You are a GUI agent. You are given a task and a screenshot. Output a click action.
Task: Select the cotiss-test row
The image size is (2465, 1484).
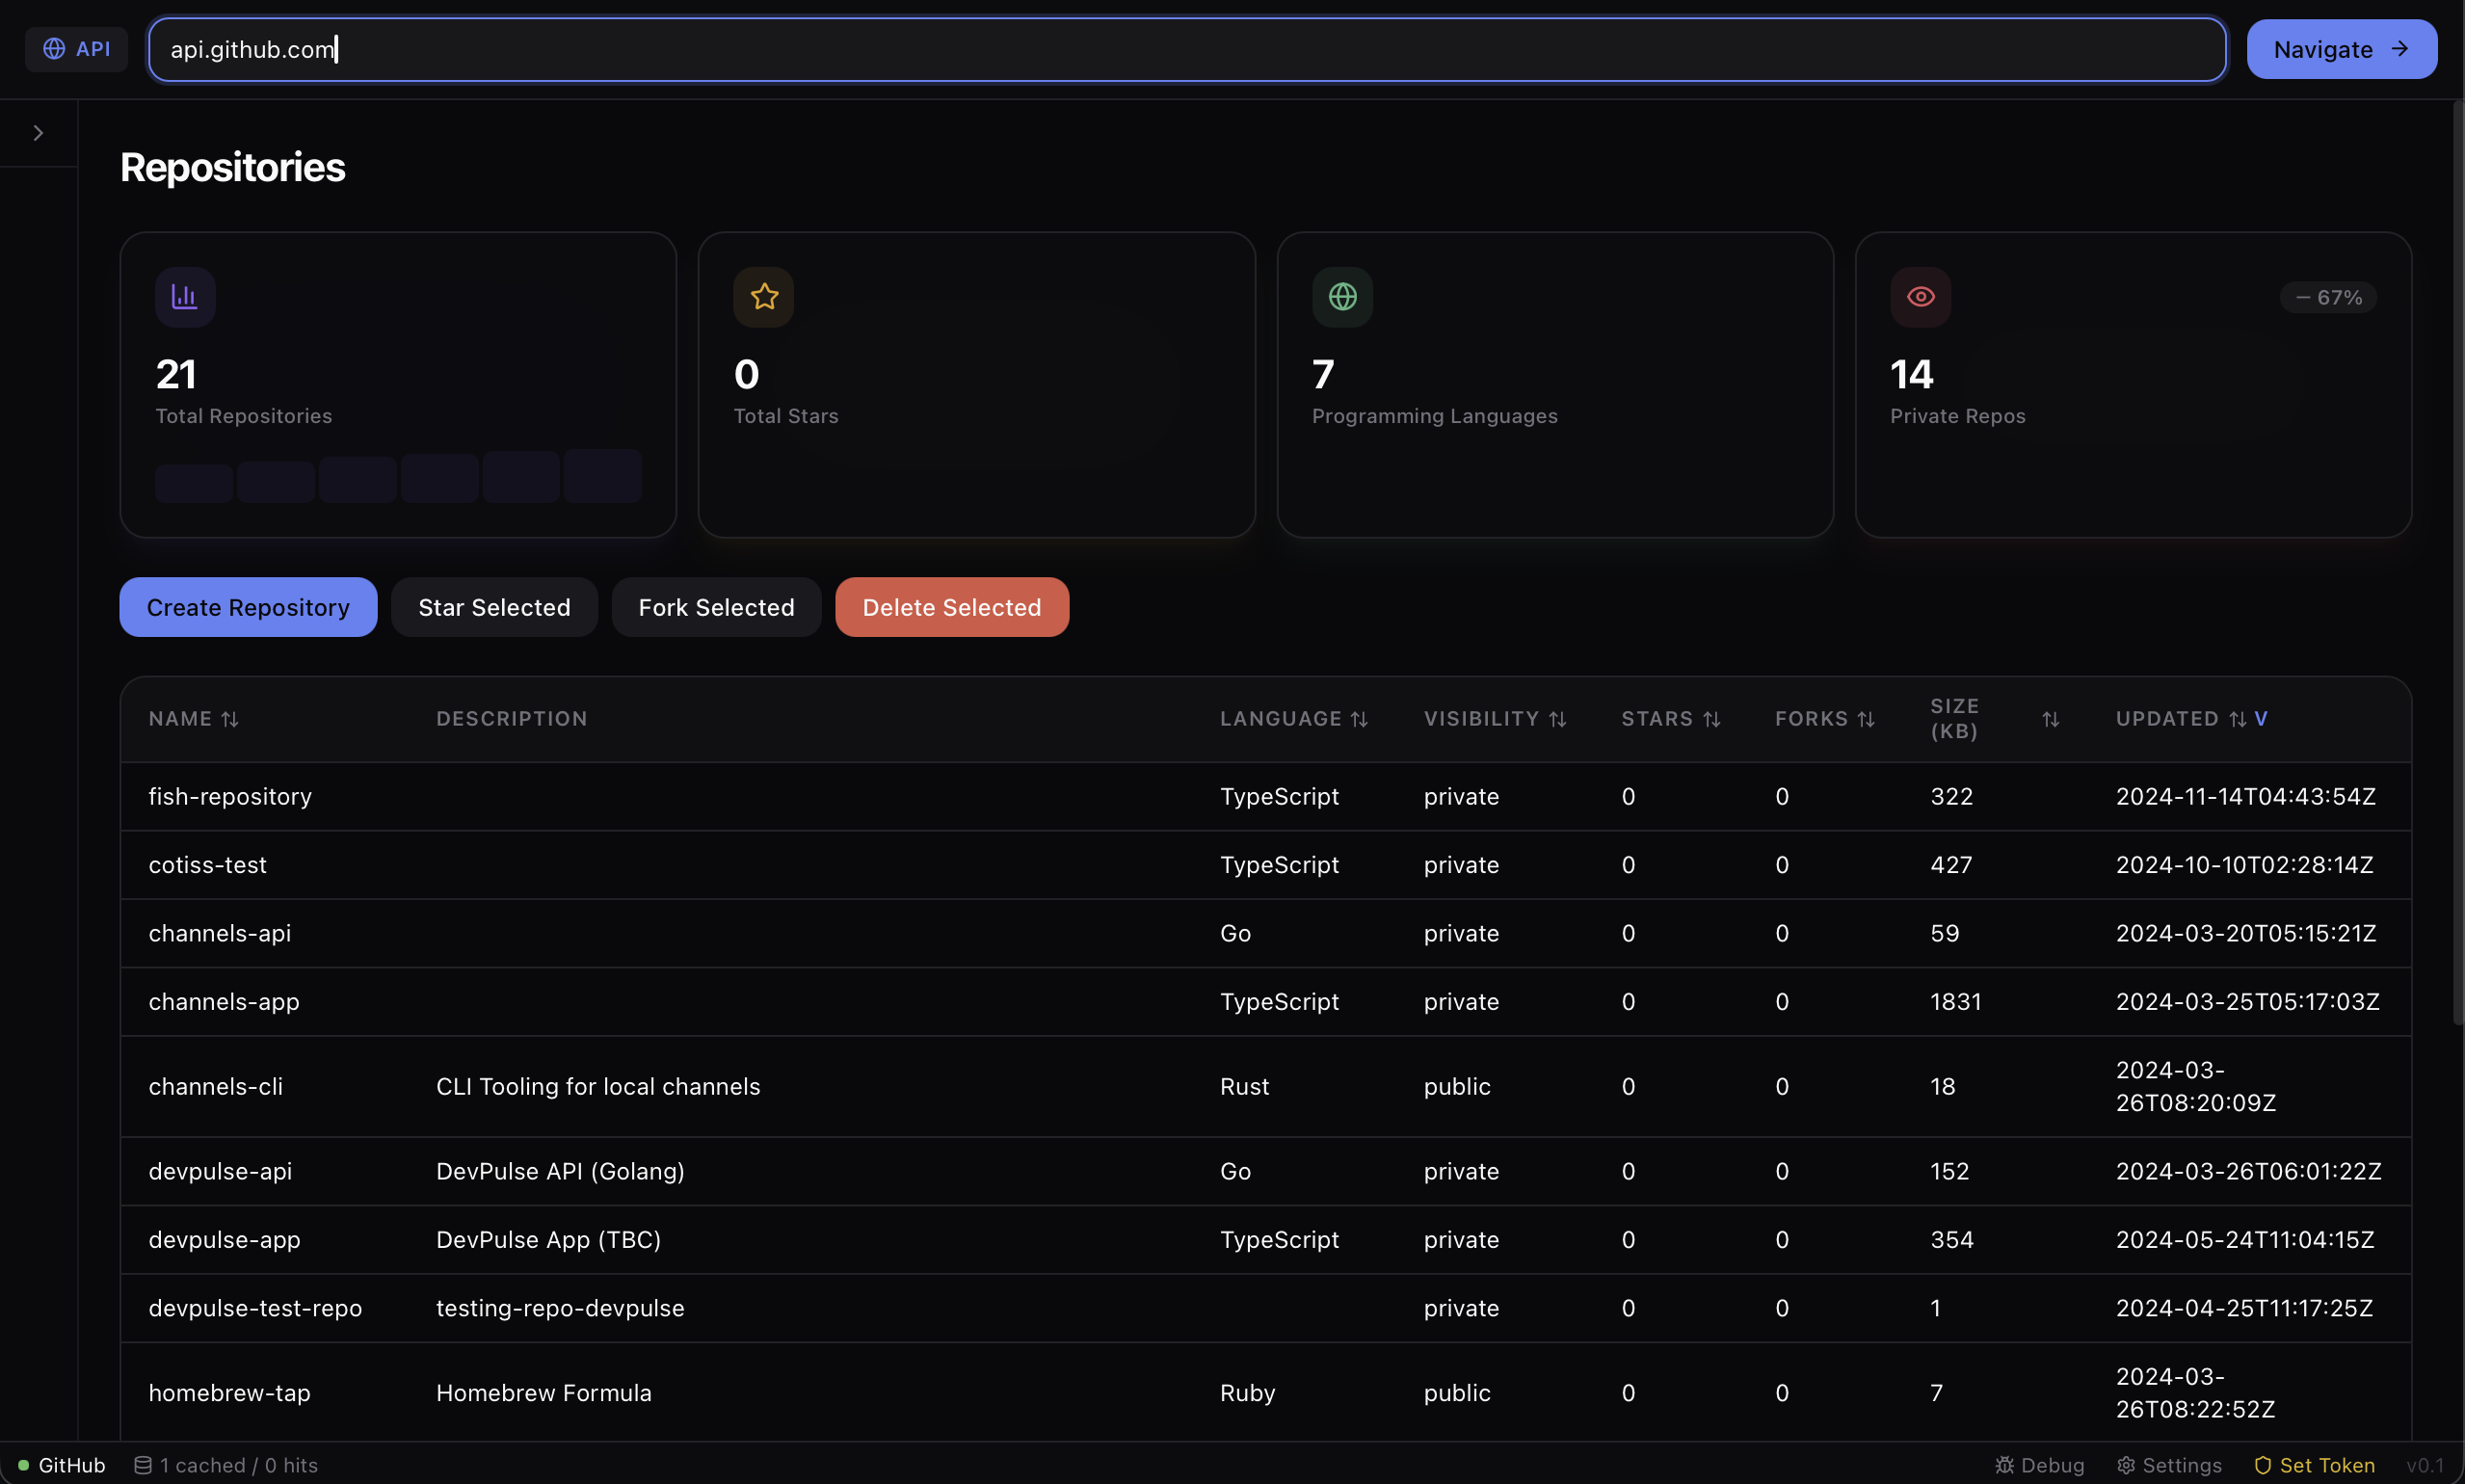click(1266, 865)
